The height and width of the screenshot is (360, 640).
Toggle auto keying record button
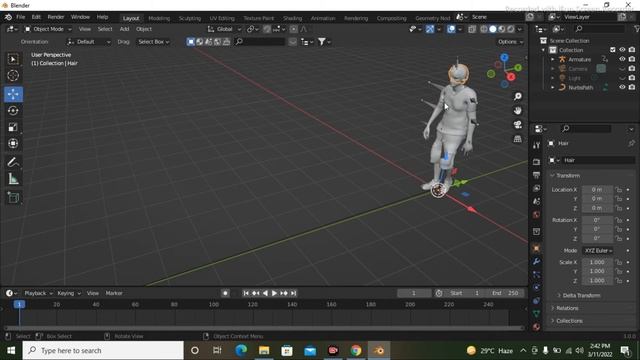point(225,293)
